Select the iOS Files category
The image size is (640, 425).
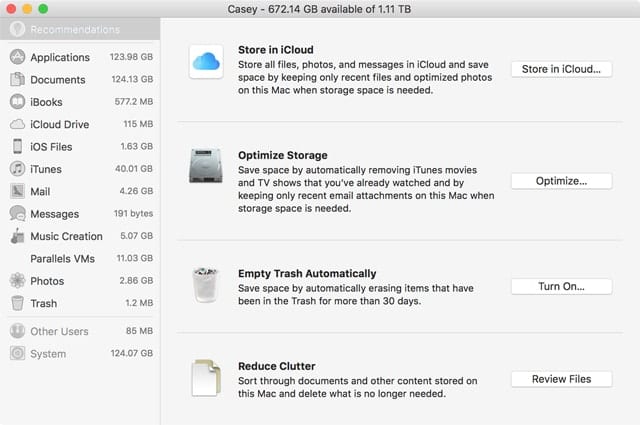(51, 147)
